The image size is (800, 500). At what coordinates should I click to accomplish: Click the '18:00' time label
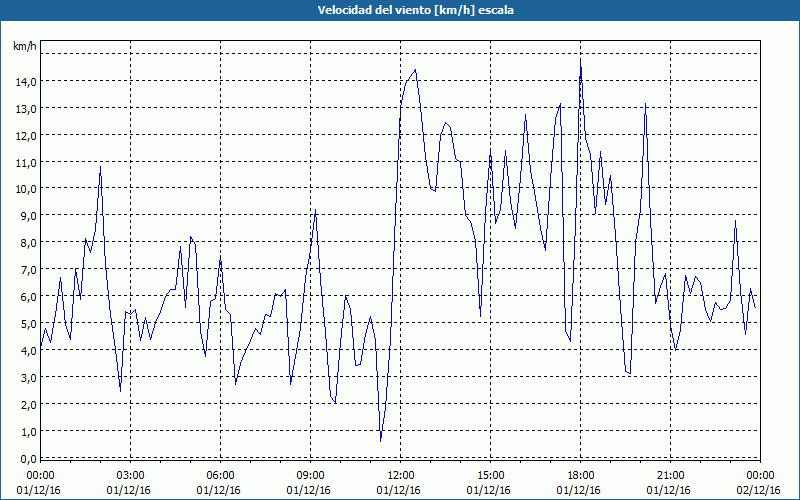pos(580,476)
